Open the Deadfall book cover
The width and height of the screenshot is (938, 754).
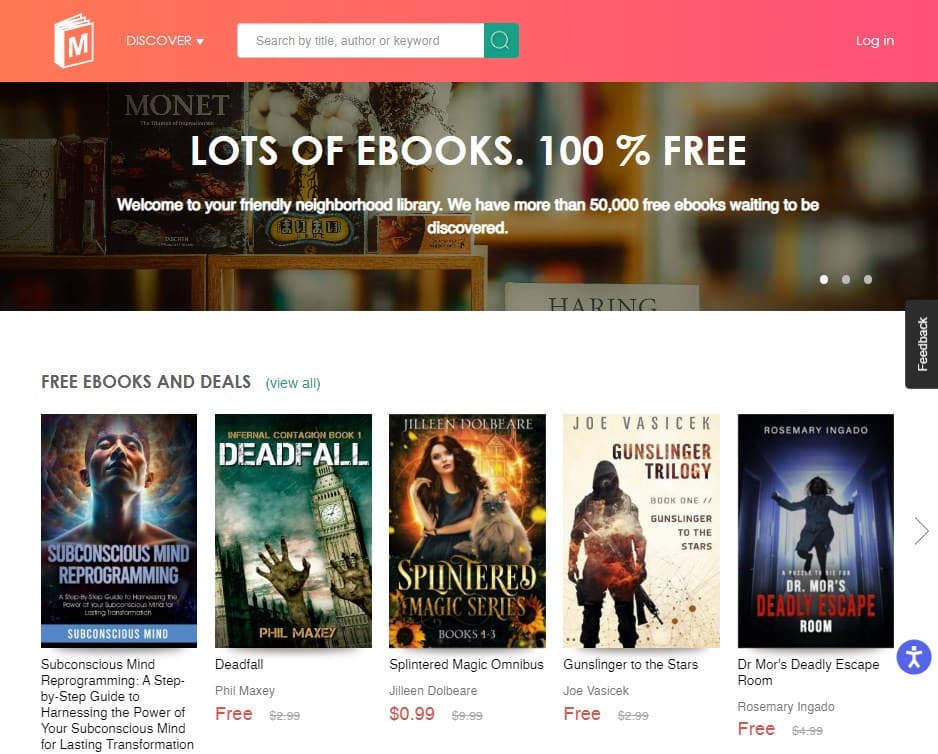pos(293,531)
